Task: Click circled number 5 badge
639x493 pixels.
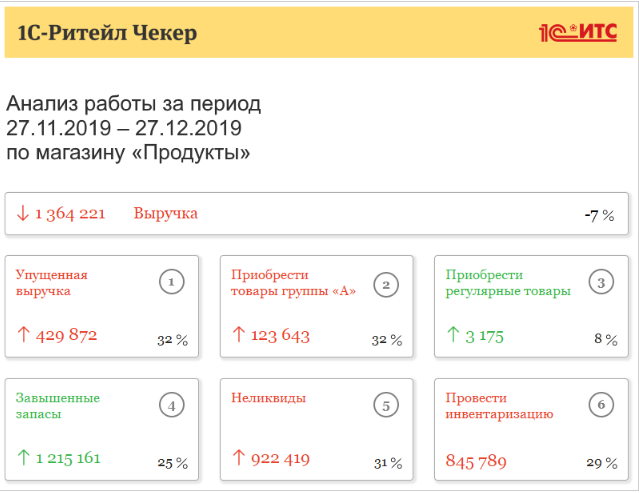Action: point(386,405)
